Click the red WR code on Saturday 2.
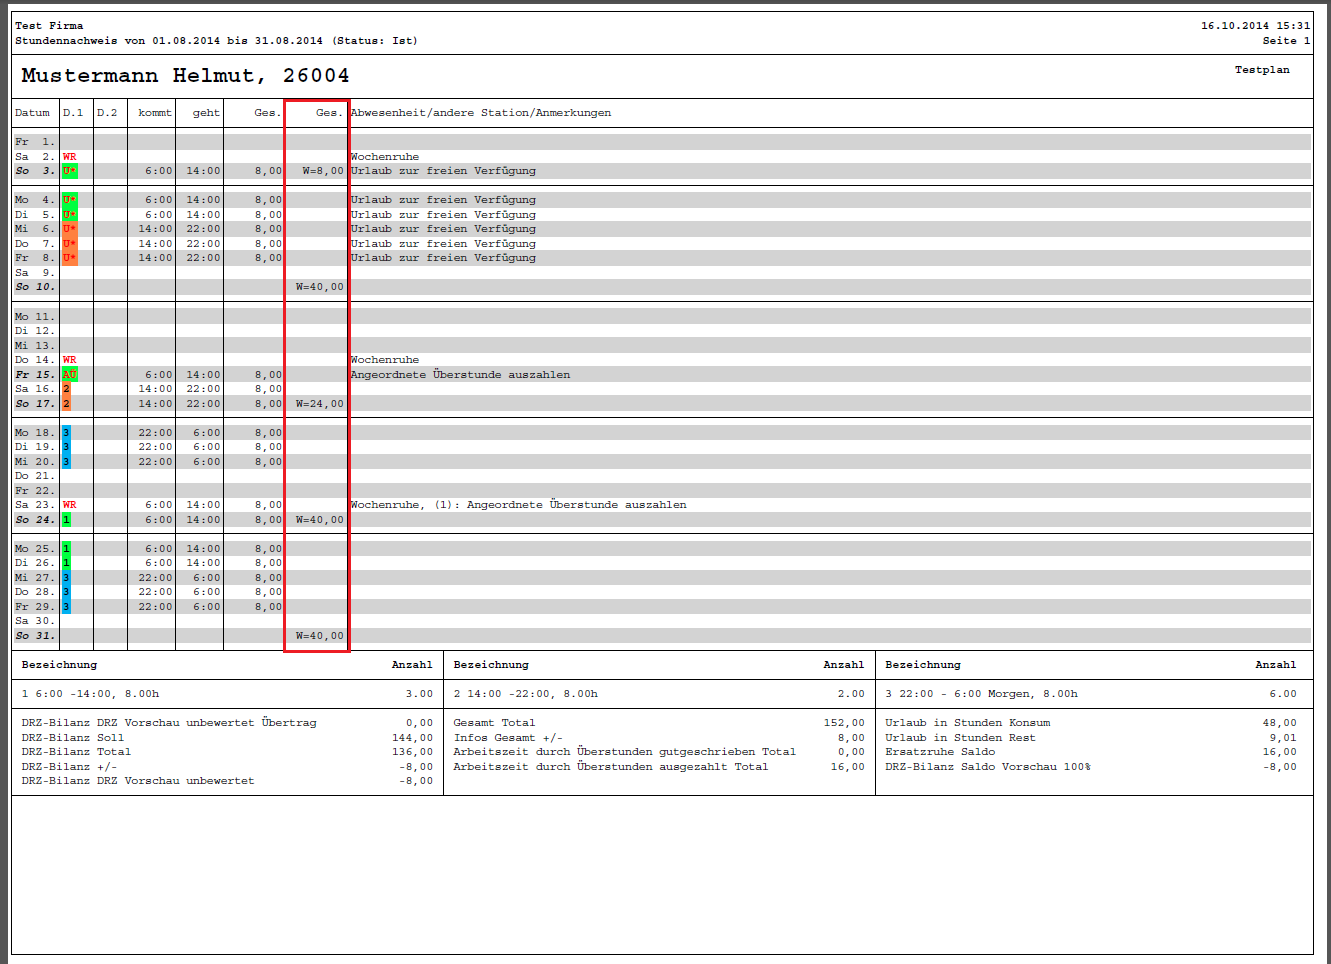This screenshot has width=1331, height=964. [69, 157]
